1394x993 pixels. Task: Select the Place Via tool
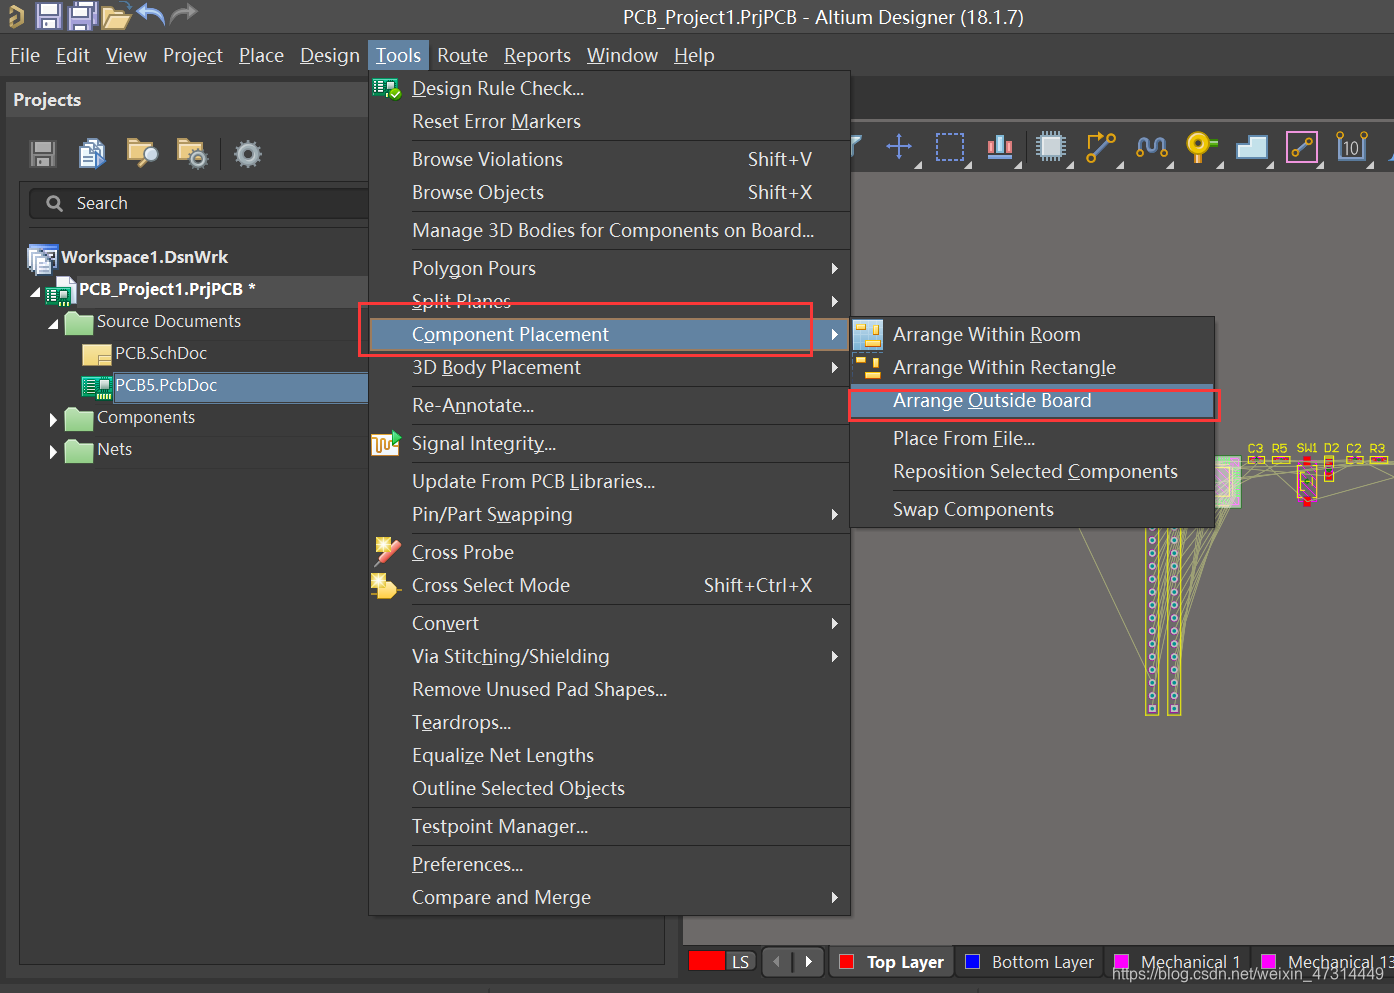pyautogui.click(x=1200, y=147)
